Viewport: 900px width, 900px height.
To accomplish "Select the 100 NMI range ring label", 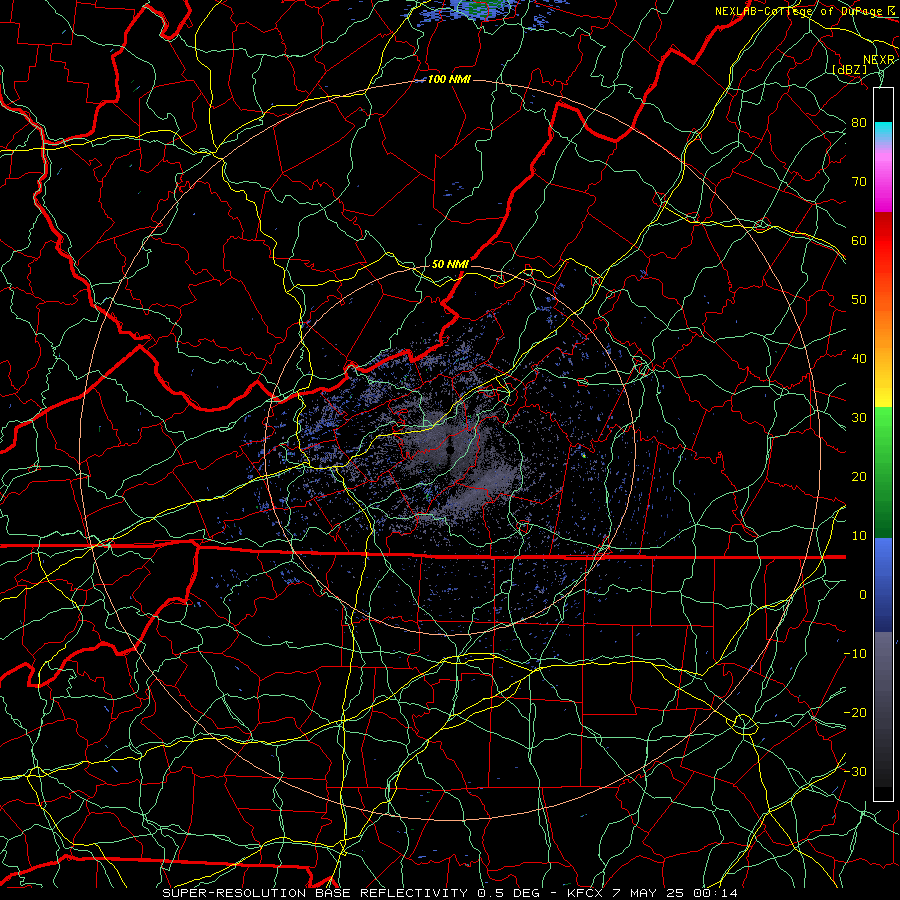I will [449, 79].
